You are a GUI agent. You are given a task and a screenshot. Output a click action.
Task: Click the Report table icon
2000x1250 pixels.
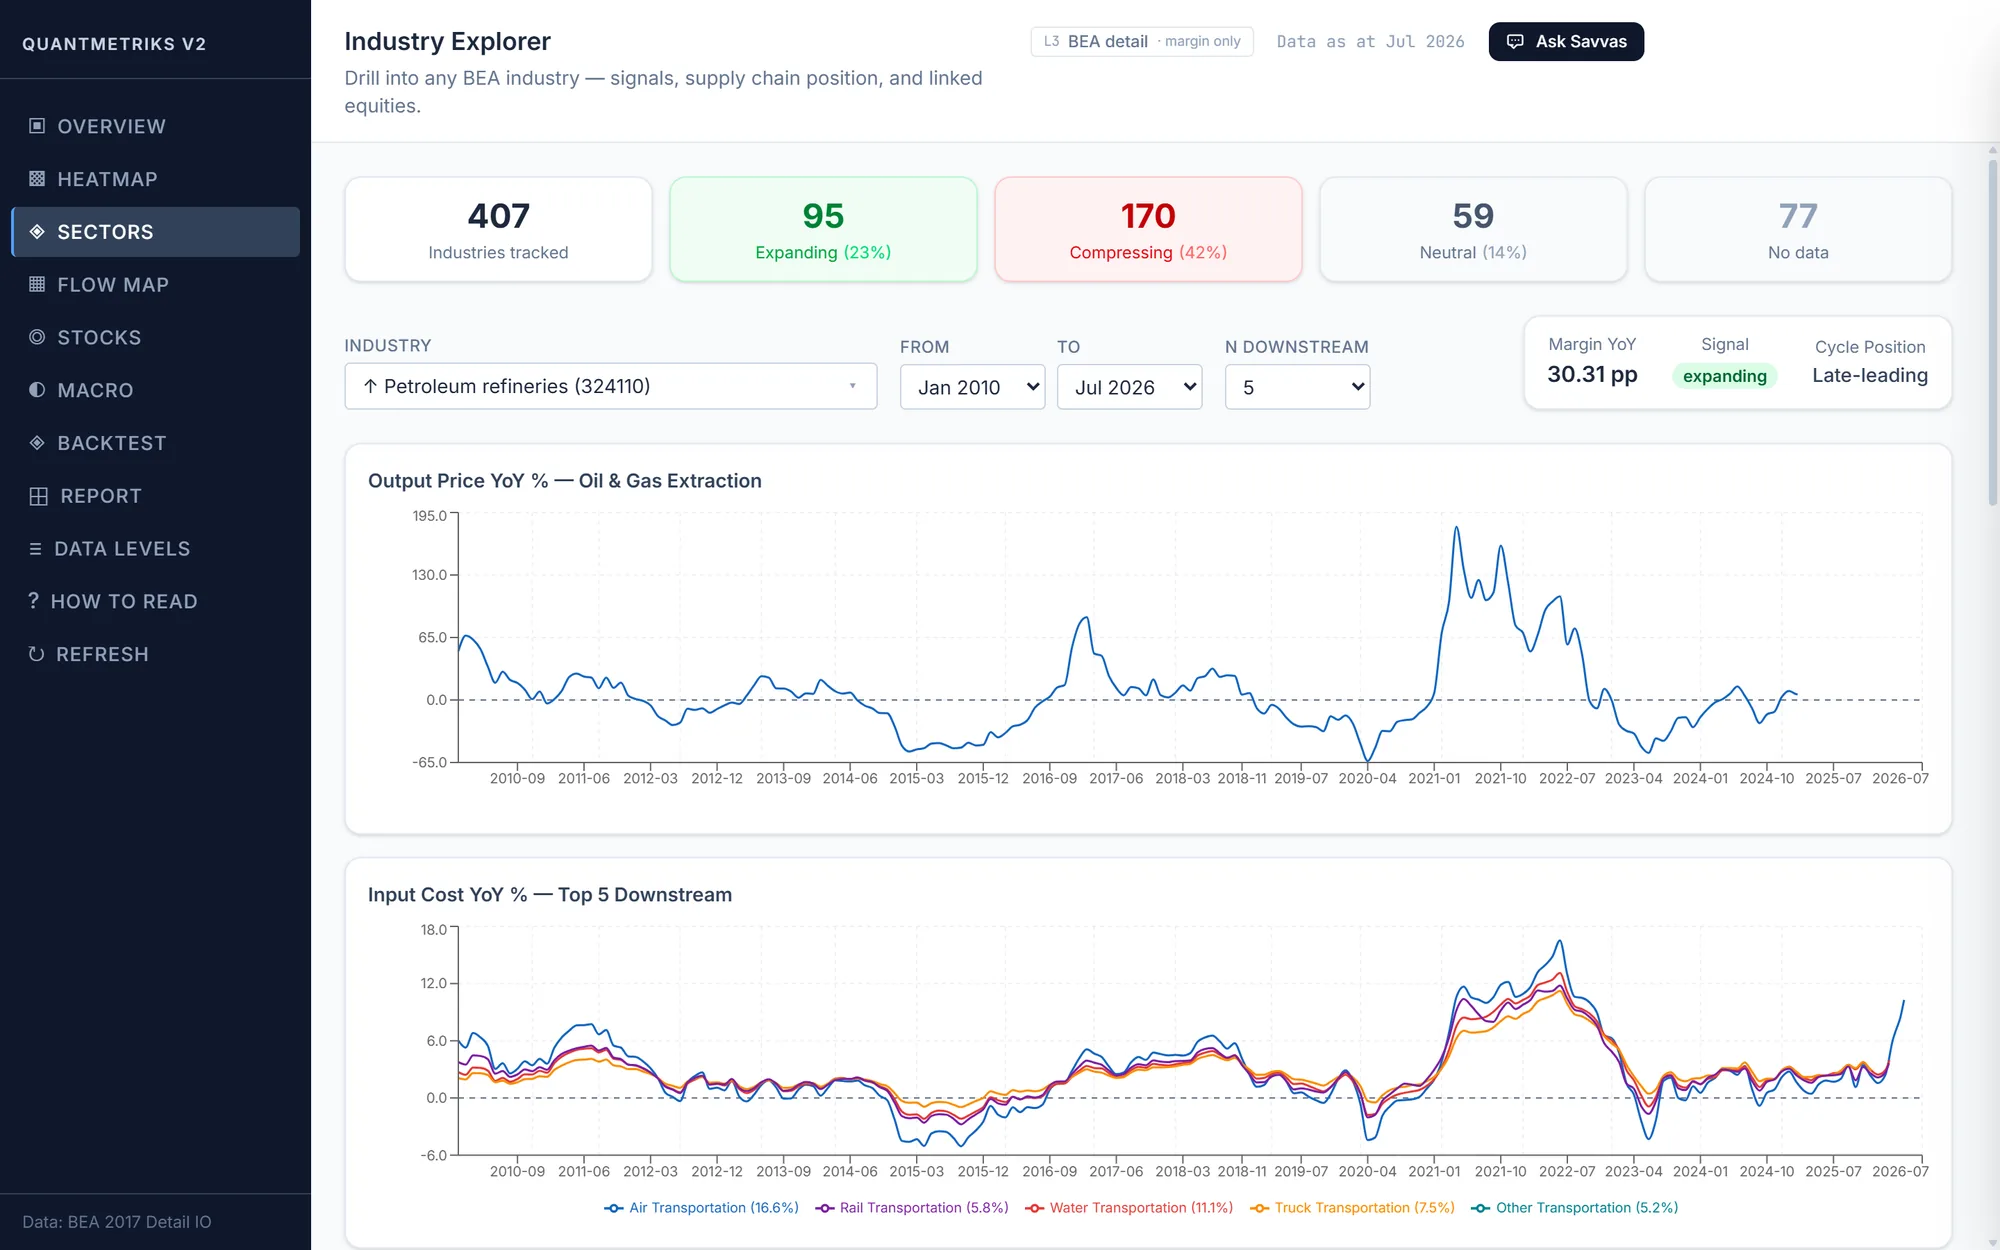pos(39,496)
